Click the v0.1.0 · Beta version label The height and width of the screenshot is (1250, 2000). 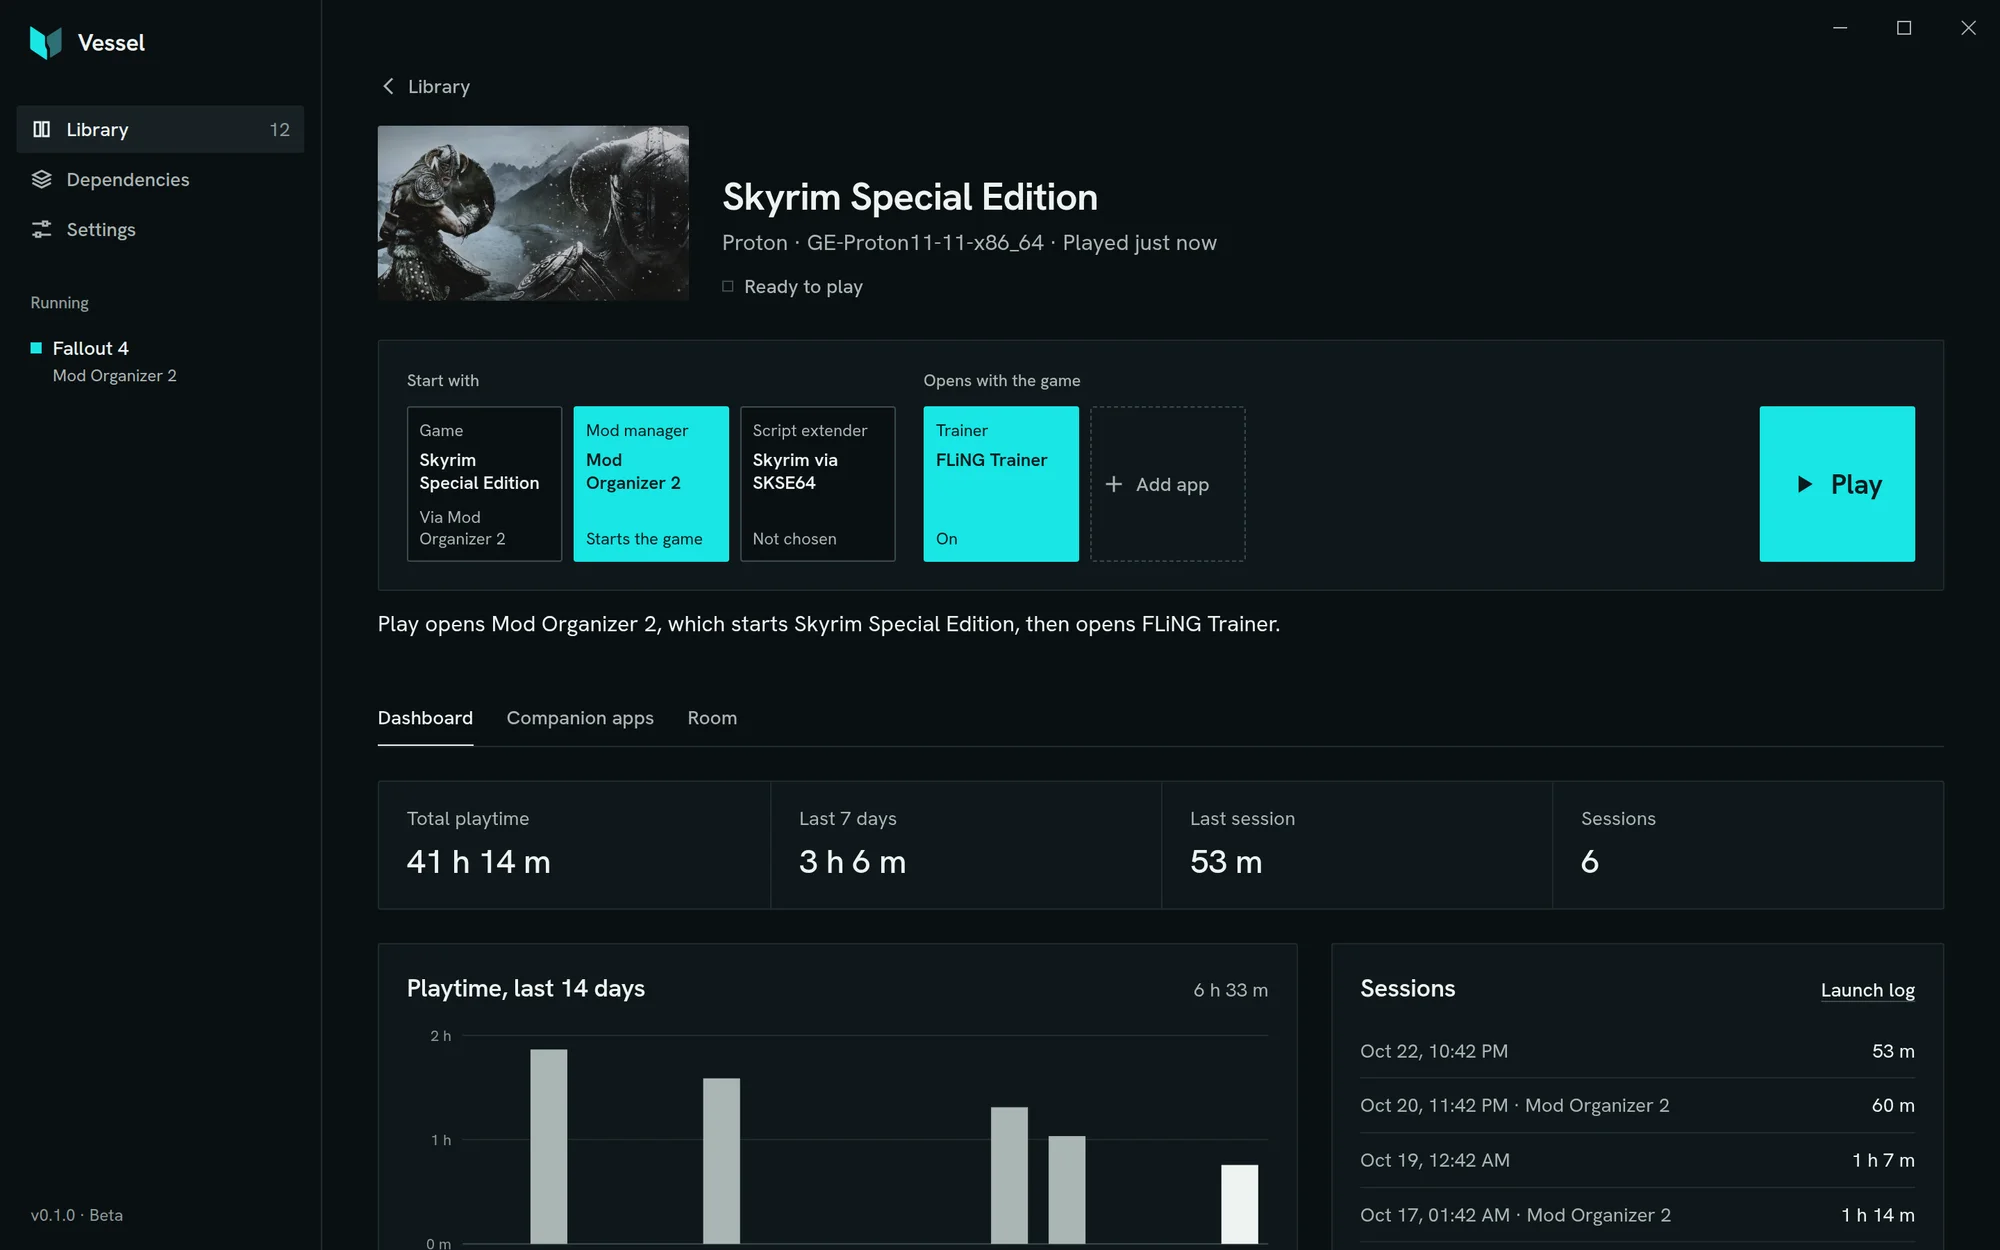pyautogui.click(x=77, y=1215)
